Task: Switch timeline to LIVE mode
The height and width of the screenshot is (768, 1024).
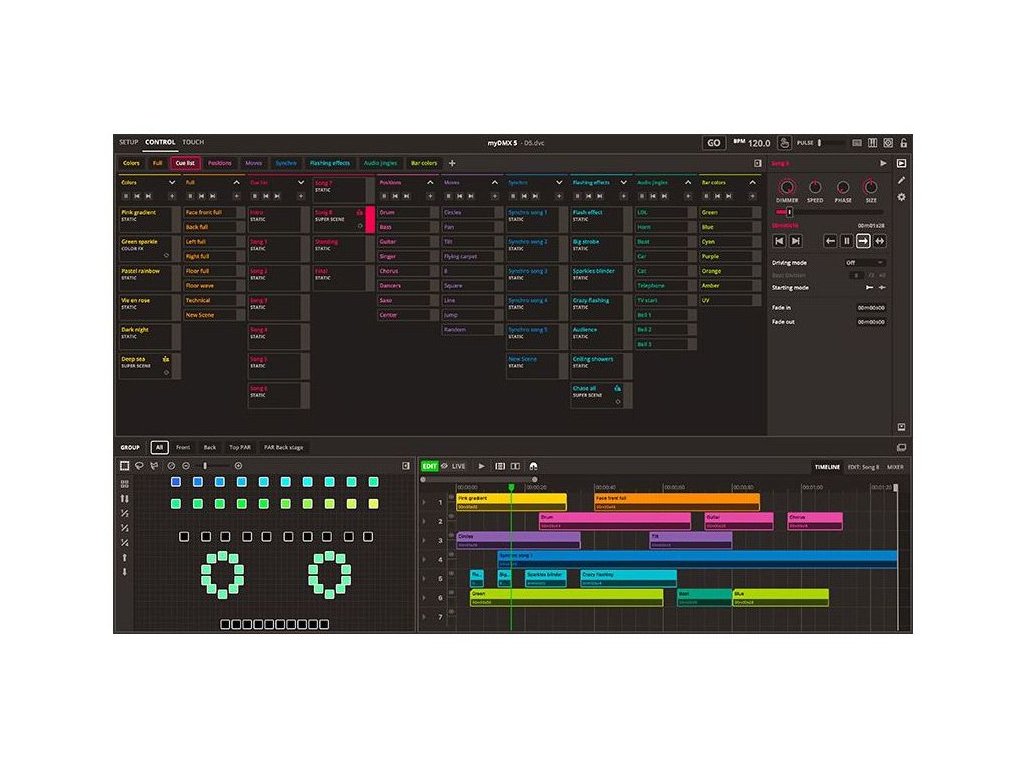Action: [x=454, y=466]
